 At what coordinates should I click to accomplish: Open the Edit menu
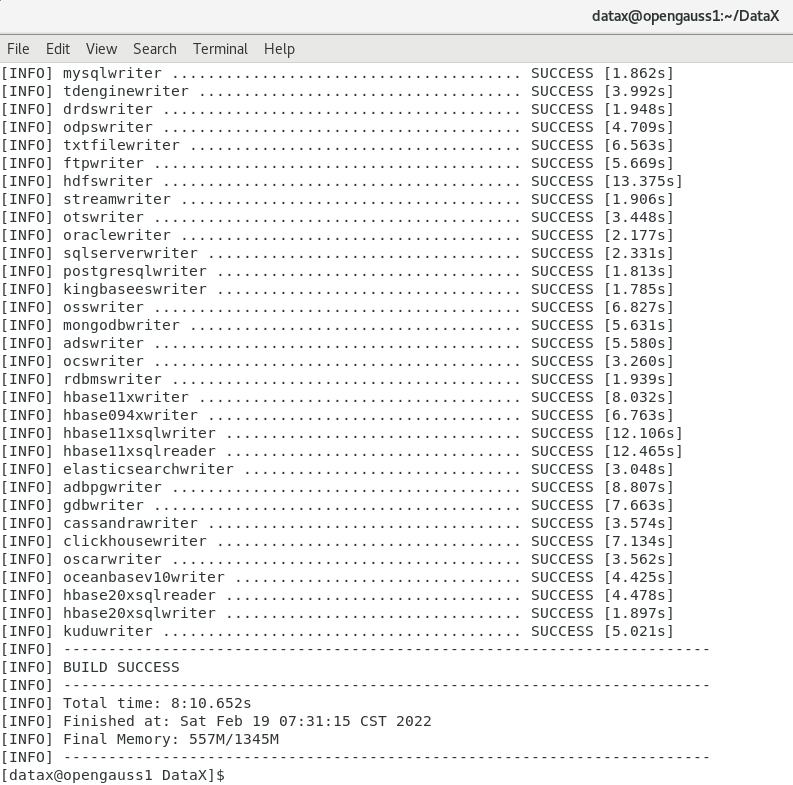[x=58, y=49]
